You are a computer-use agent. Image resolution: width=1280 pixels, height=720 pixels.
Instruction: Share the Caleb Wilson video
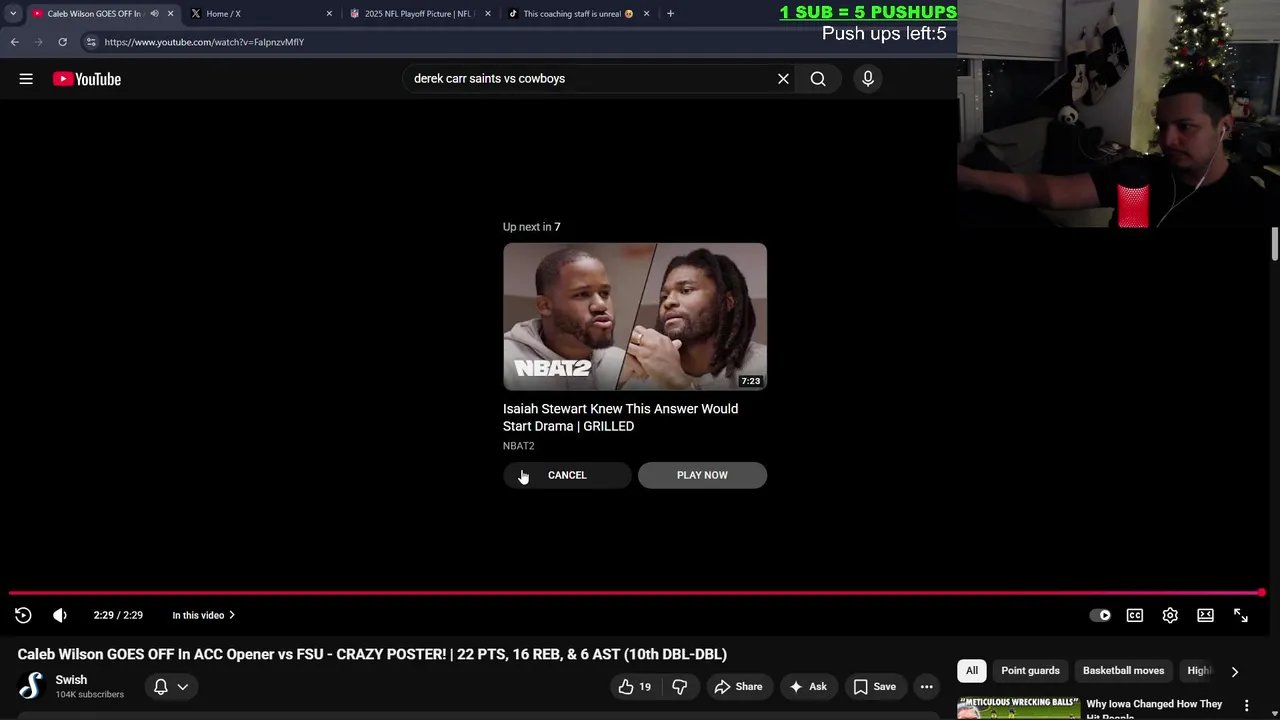click(x=738, y=686)
